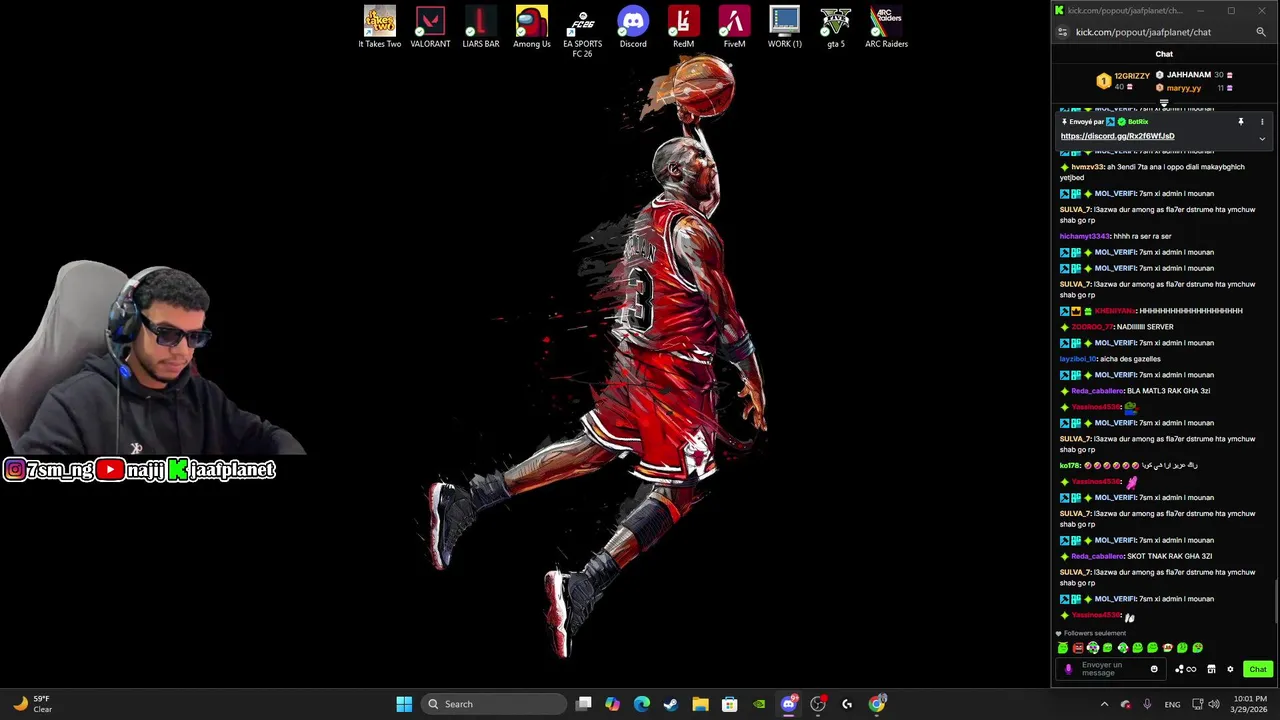This screenshot has height=720, width=1280.
Task: Click the green Chat send button
Action: point(1258,669)
